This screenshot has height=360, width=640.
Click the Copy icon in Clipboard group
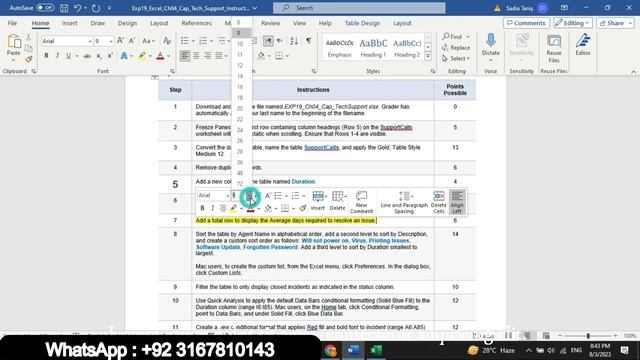pos(29,48)
